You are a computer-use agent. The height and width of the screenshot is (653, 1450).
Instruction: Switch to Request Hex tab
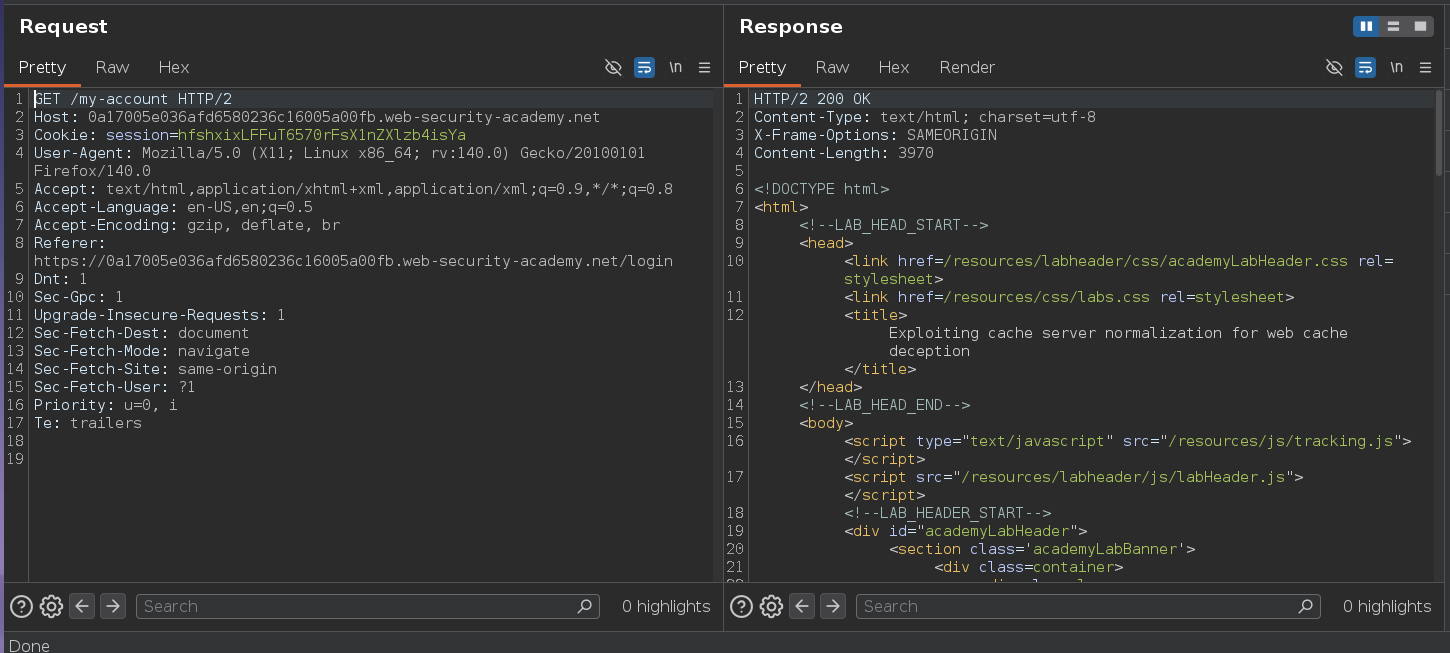coord(174,67)
